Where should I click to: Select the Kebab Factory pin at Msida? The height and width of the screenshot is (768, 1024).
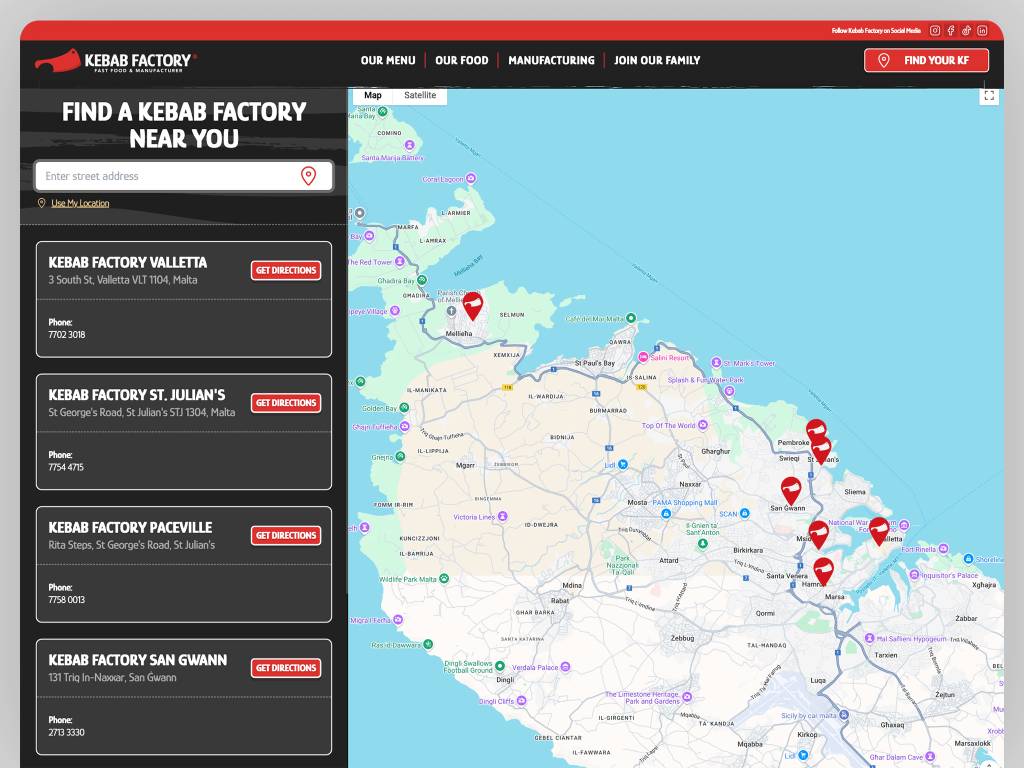(818, 534)
